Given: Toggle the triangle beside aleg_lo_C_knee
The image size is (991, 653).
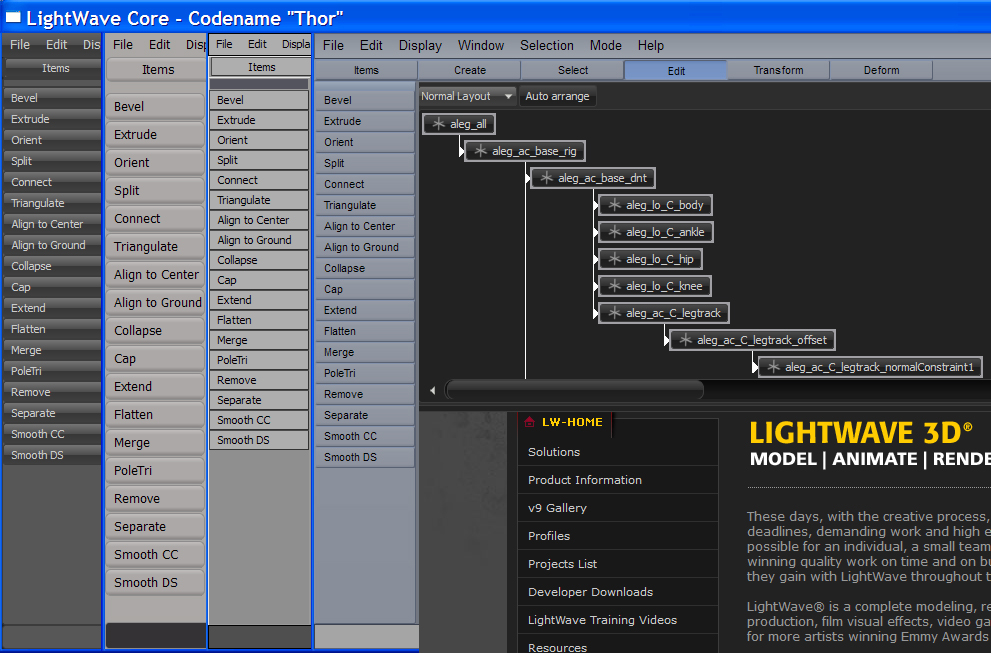Looking at the screenshot, I should [596, 286].
